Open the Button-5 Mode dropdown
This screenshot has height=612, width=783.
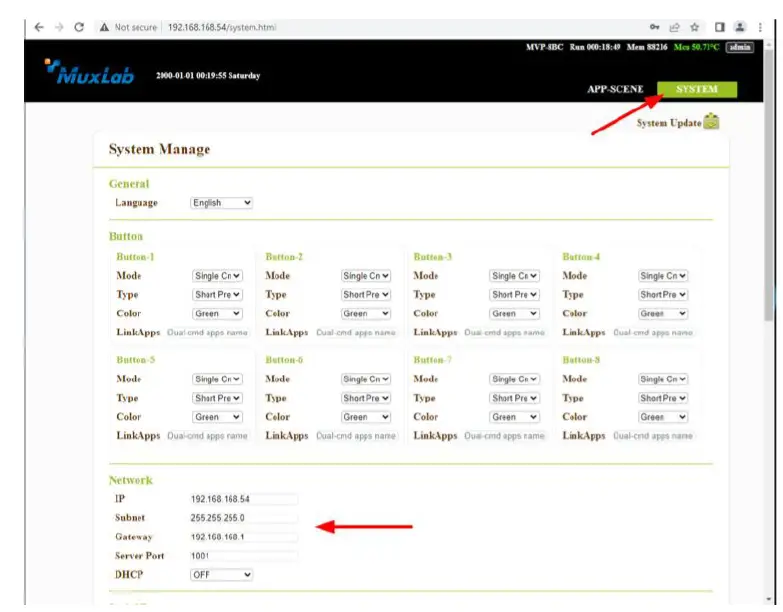coord(217,379)
